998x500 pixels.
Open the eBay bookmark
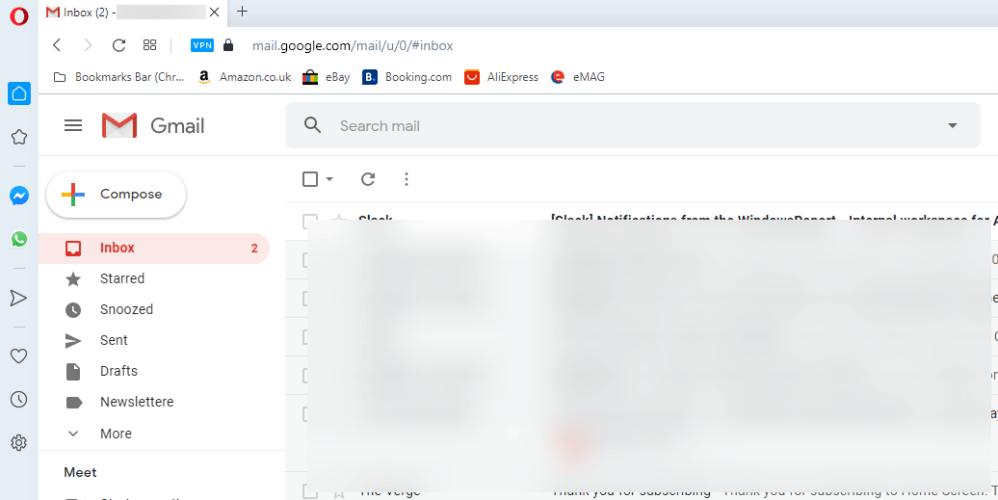(326, 77)
